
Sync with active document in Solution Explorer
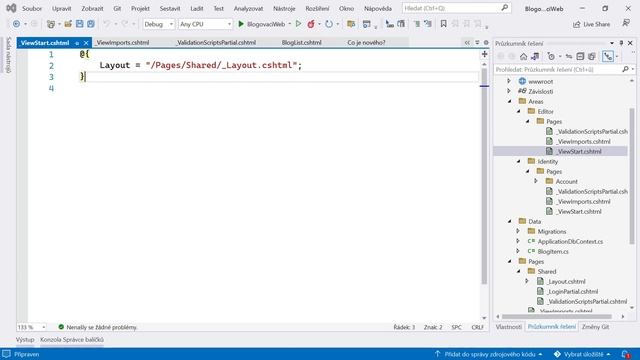coord(569,56)
